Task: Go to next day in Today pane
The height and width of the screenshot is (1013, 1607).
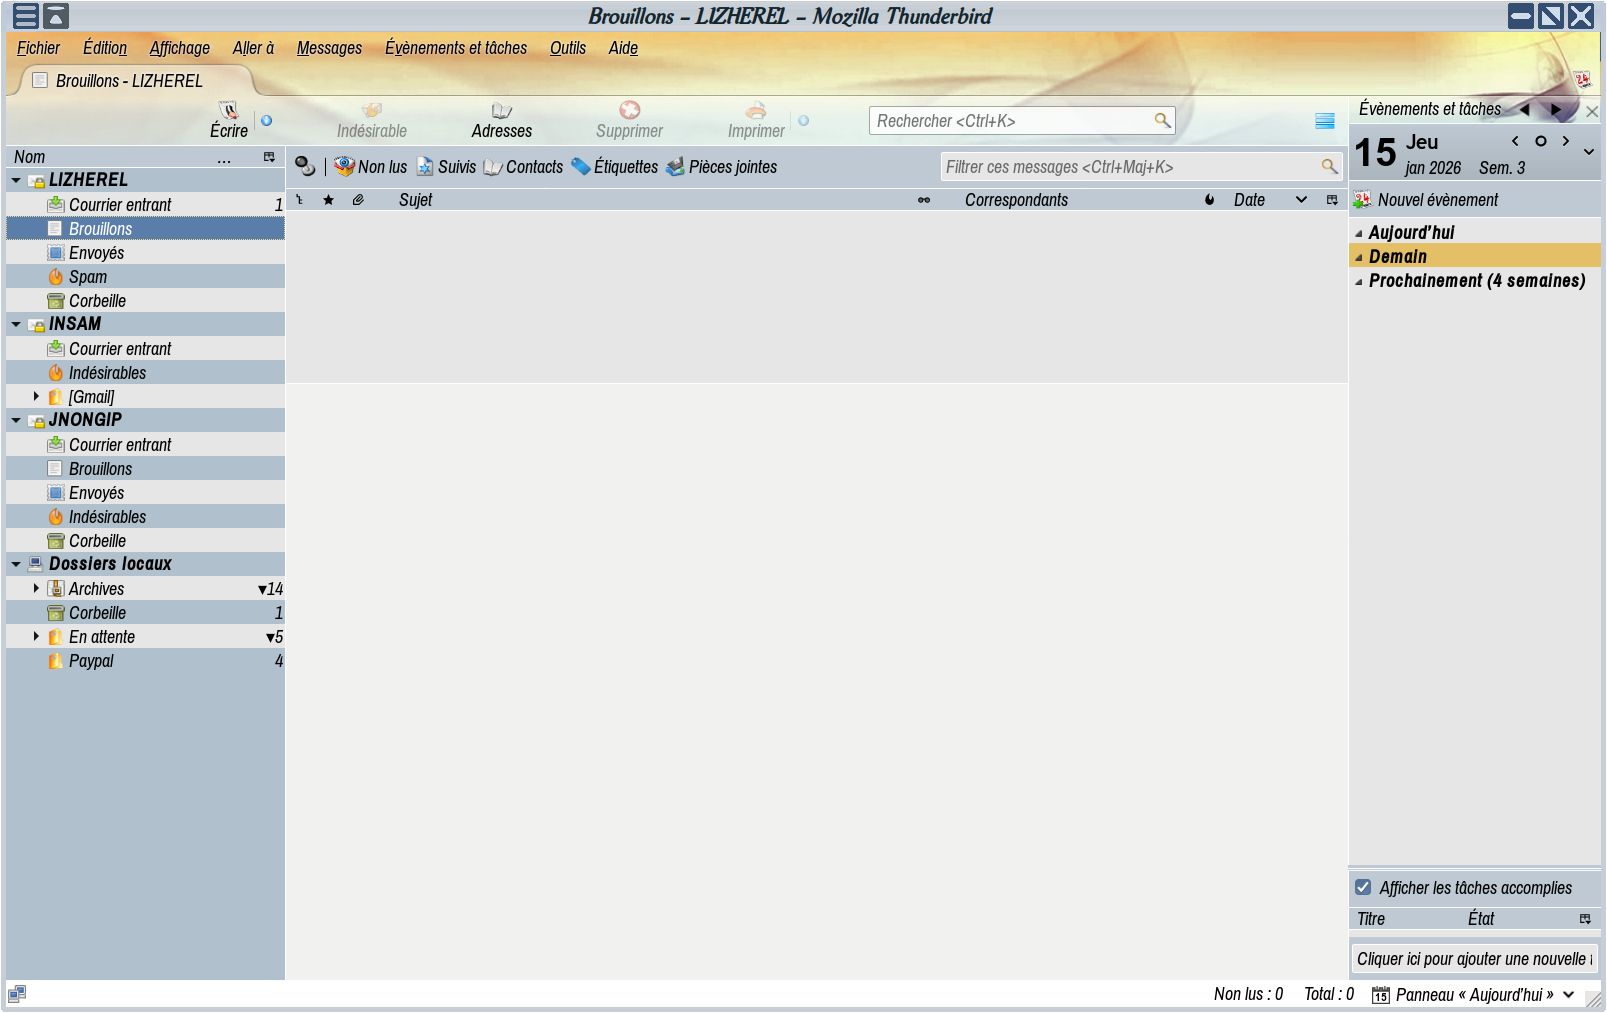Action: 1566,141
